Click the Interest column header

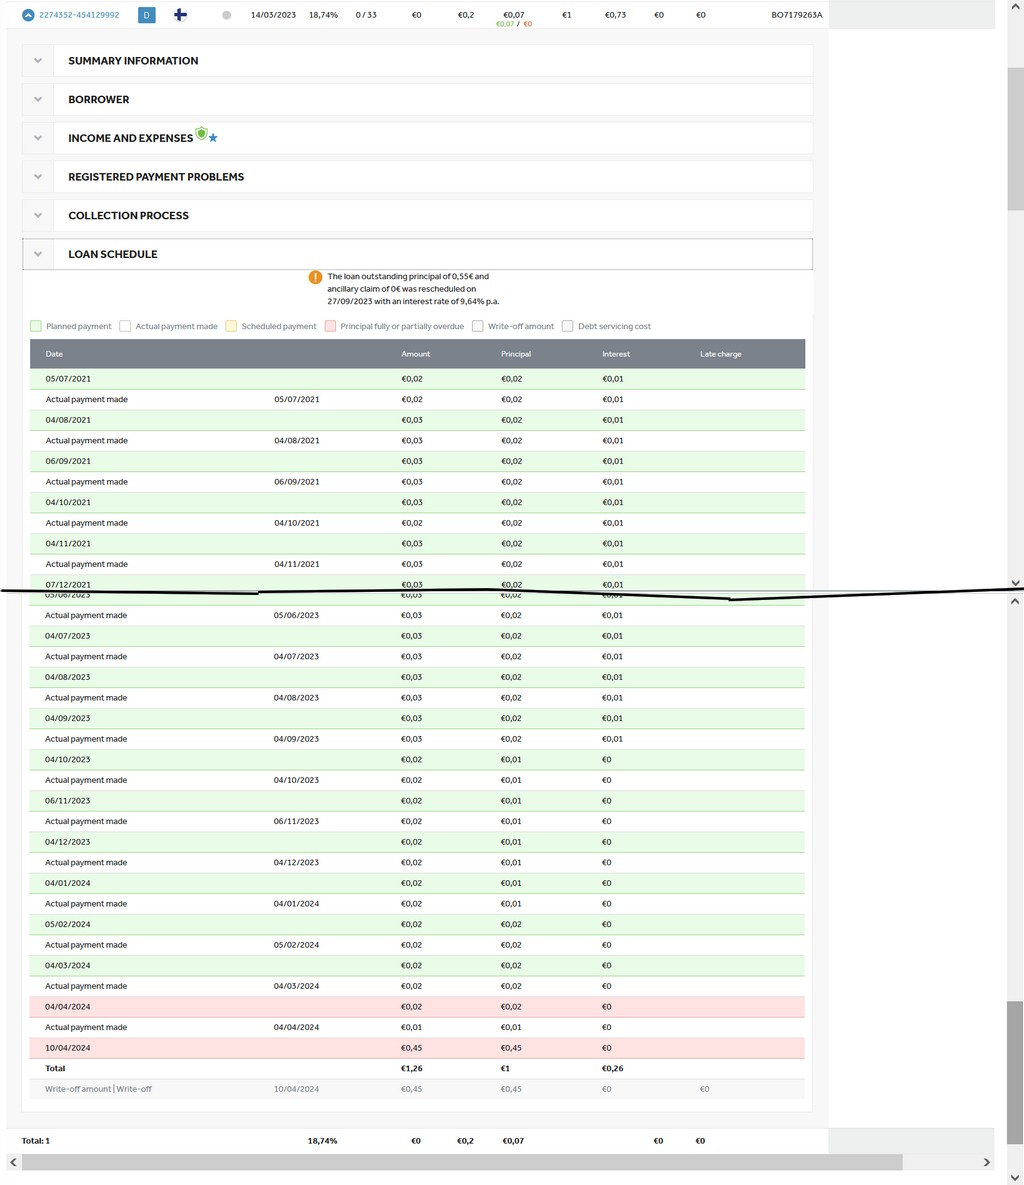coord(616,354)
